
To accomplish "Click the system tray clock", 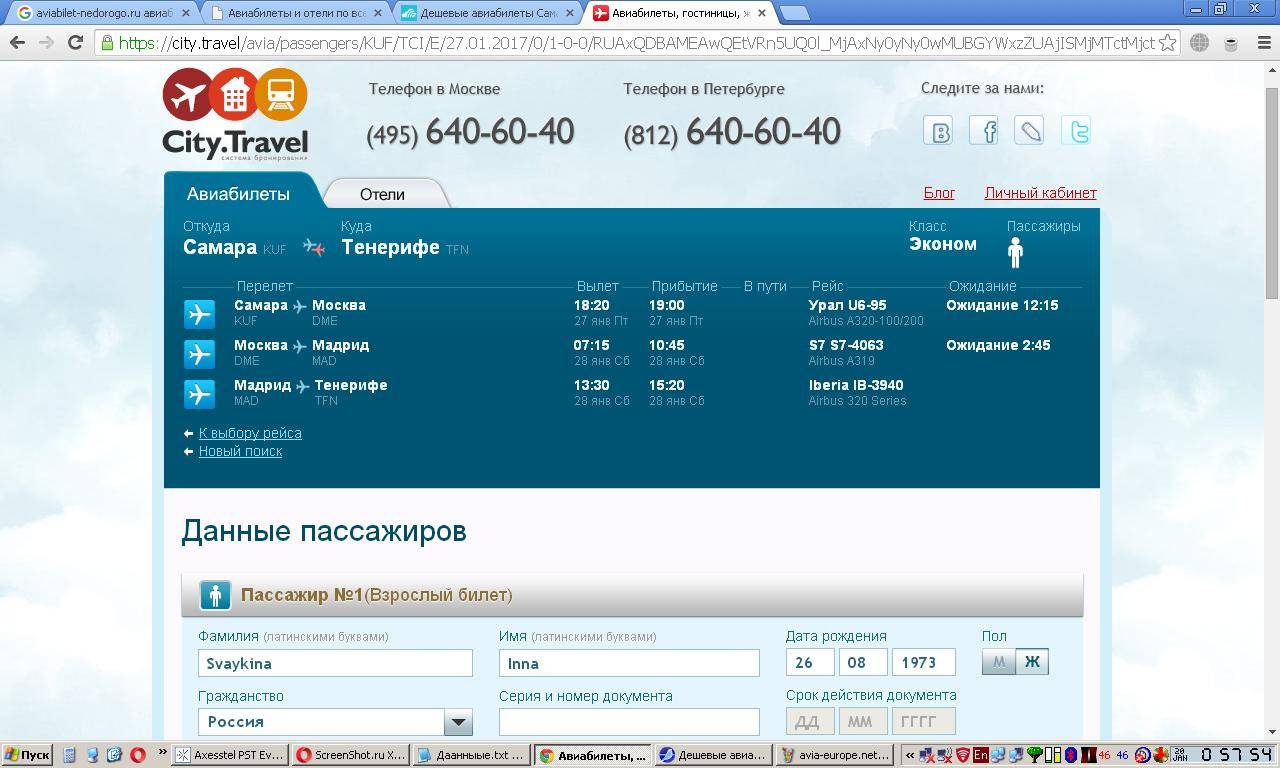I will (1236, 755).
